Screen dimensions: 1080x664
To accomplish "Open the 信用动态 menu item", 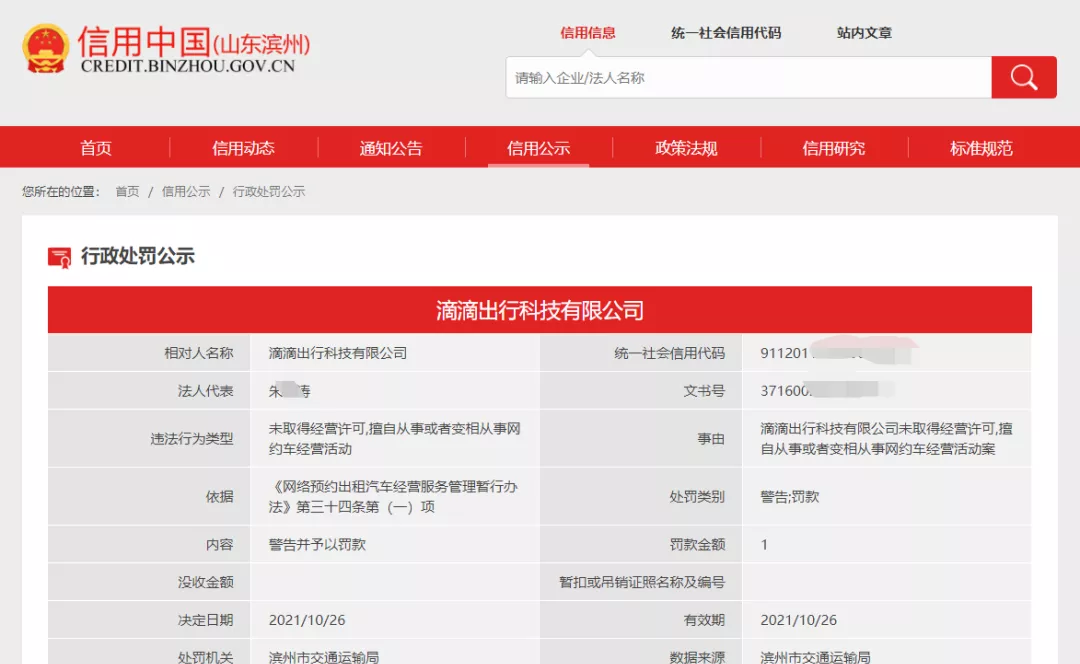I will 243,148.
